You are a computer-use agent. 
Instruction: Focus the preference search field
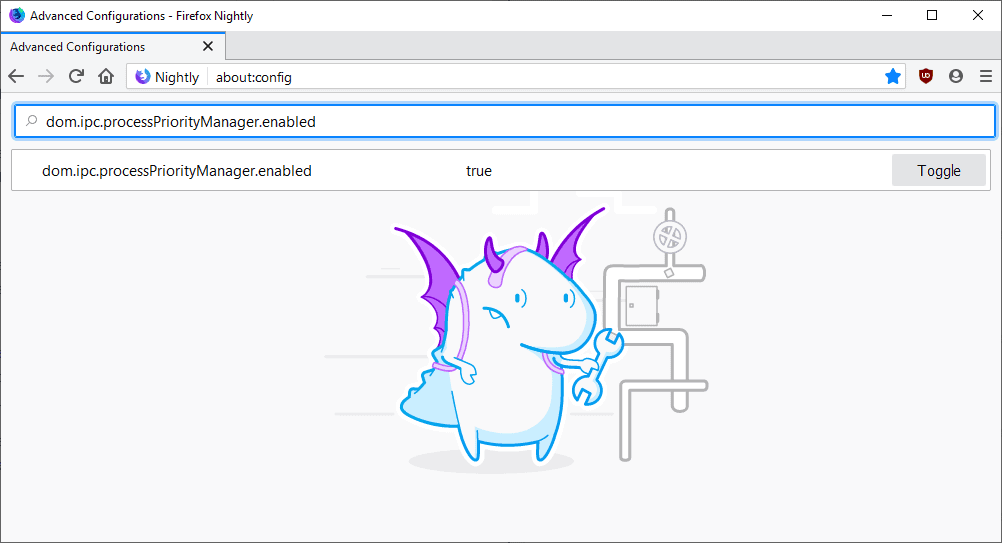coord(504,121)
